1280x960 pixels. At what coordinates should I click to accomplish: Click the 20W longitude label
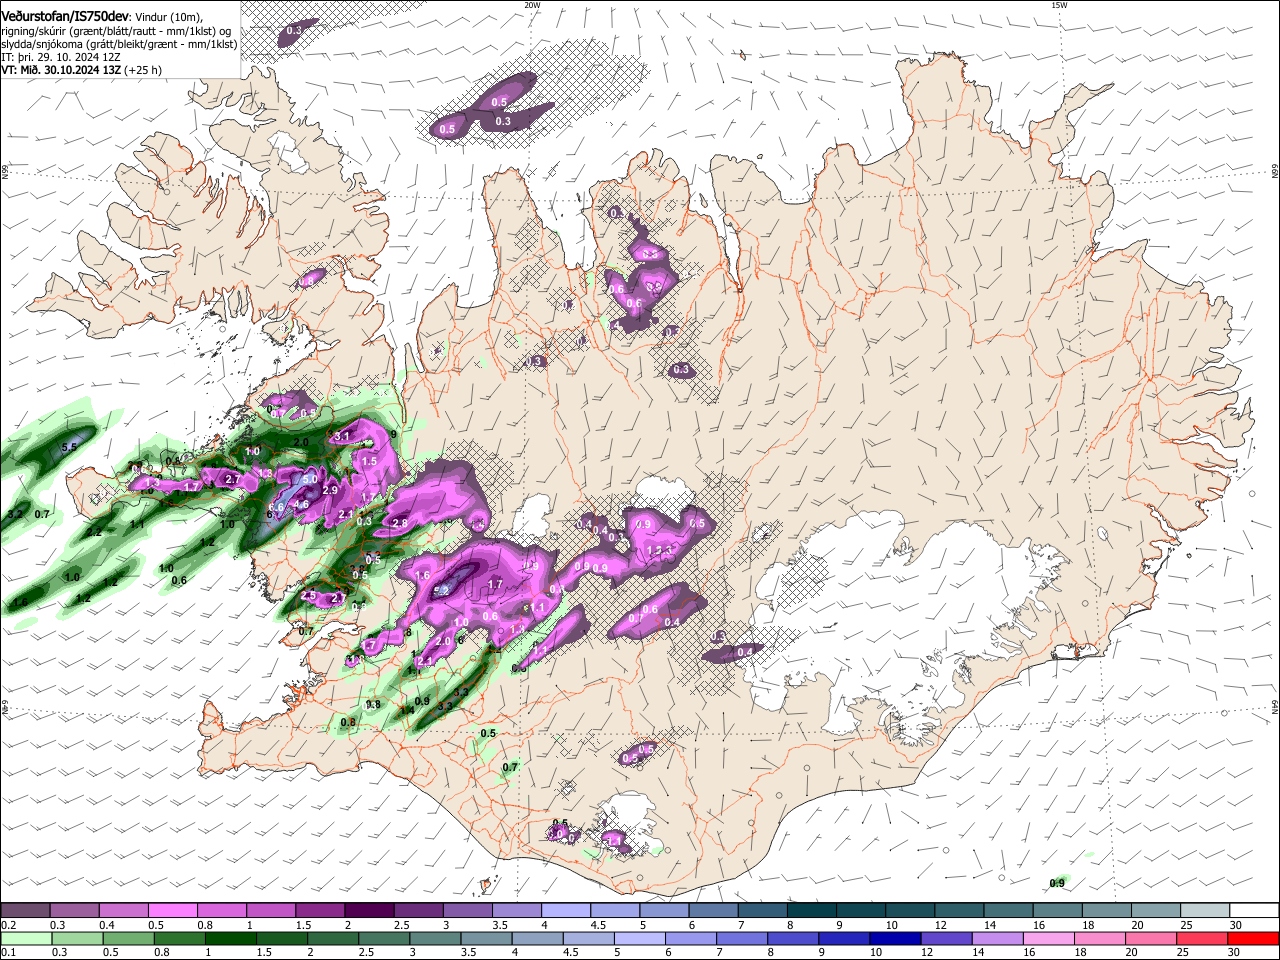tap(532, 5)
